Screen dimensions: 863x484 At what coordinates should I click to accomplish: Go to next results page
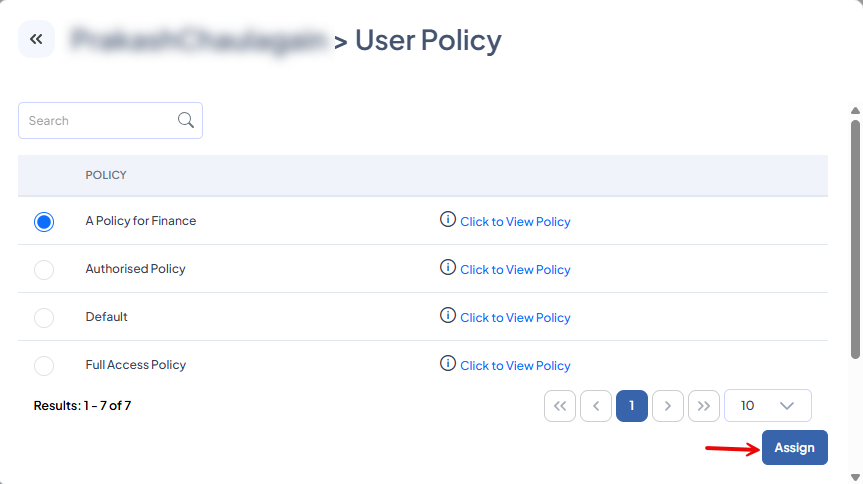pyautogui.click(x=668, y=406)
